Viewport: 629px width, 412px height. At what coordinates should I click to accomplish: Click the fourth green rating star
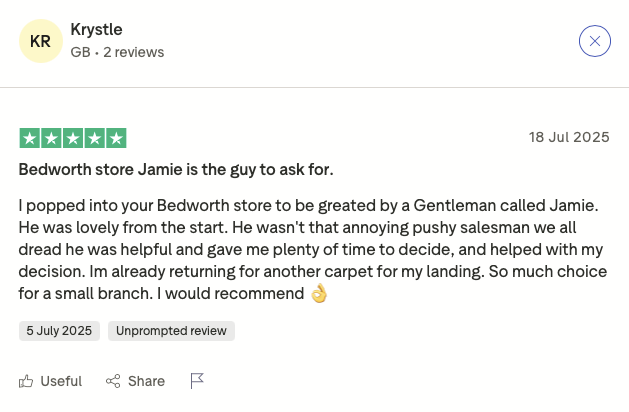[95, 138]
